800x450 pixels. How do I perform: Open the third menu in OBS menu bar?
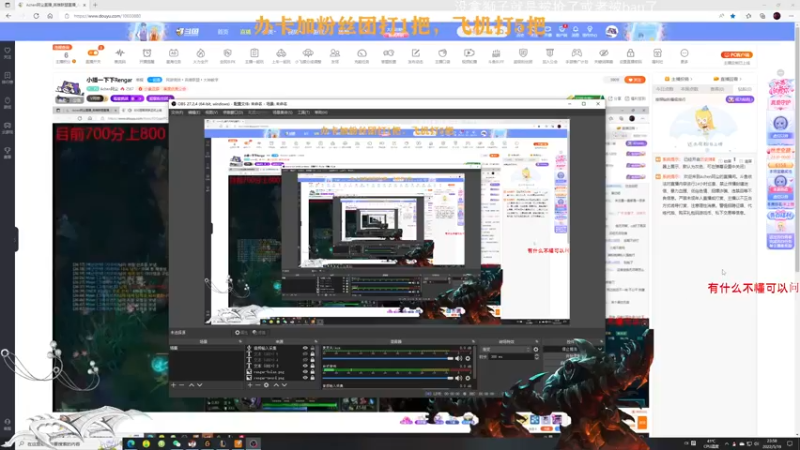pyautogui.click(x=211, y=112)
